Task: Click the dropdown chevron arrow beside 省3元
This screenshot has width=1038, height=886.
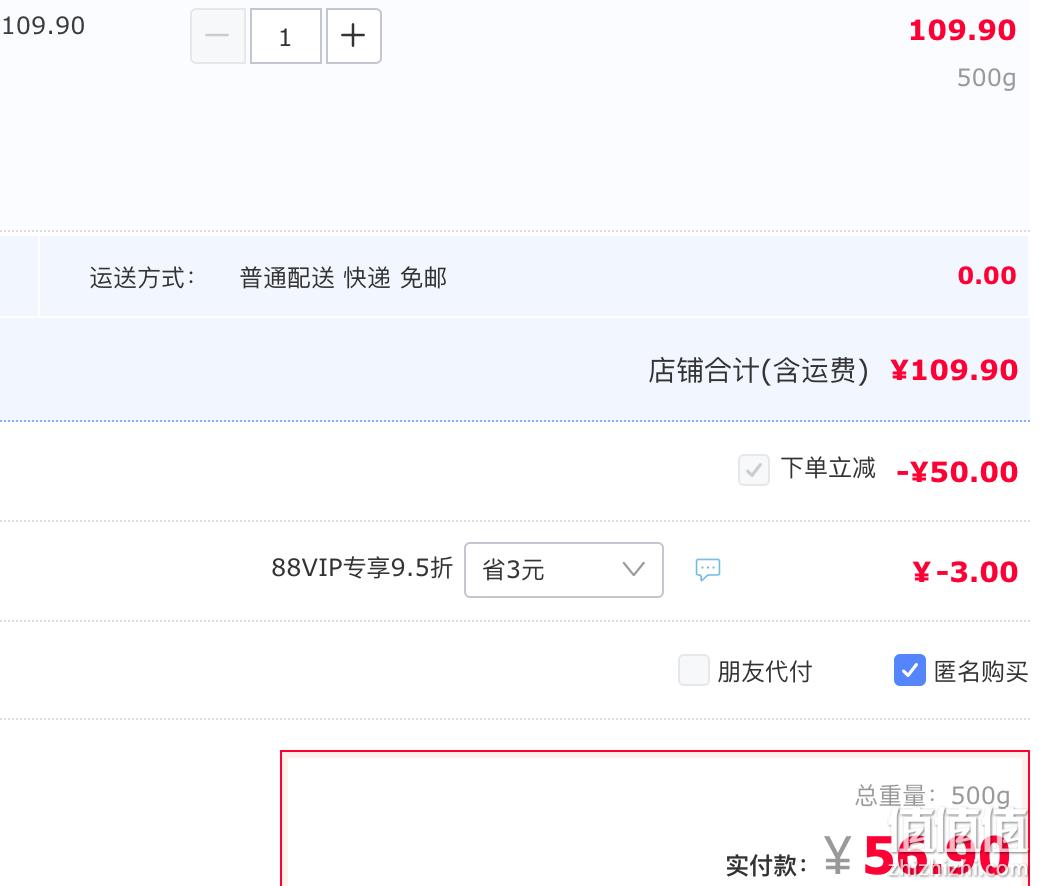Action: coord(634,569)
